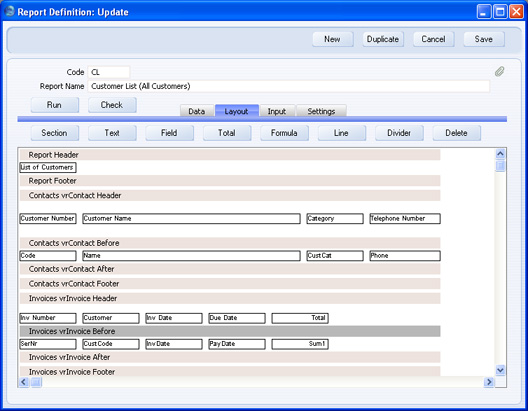Viewport: 528px width, 411px height.
Task: Duplicate the current report definition
Action: coord(383,39)
